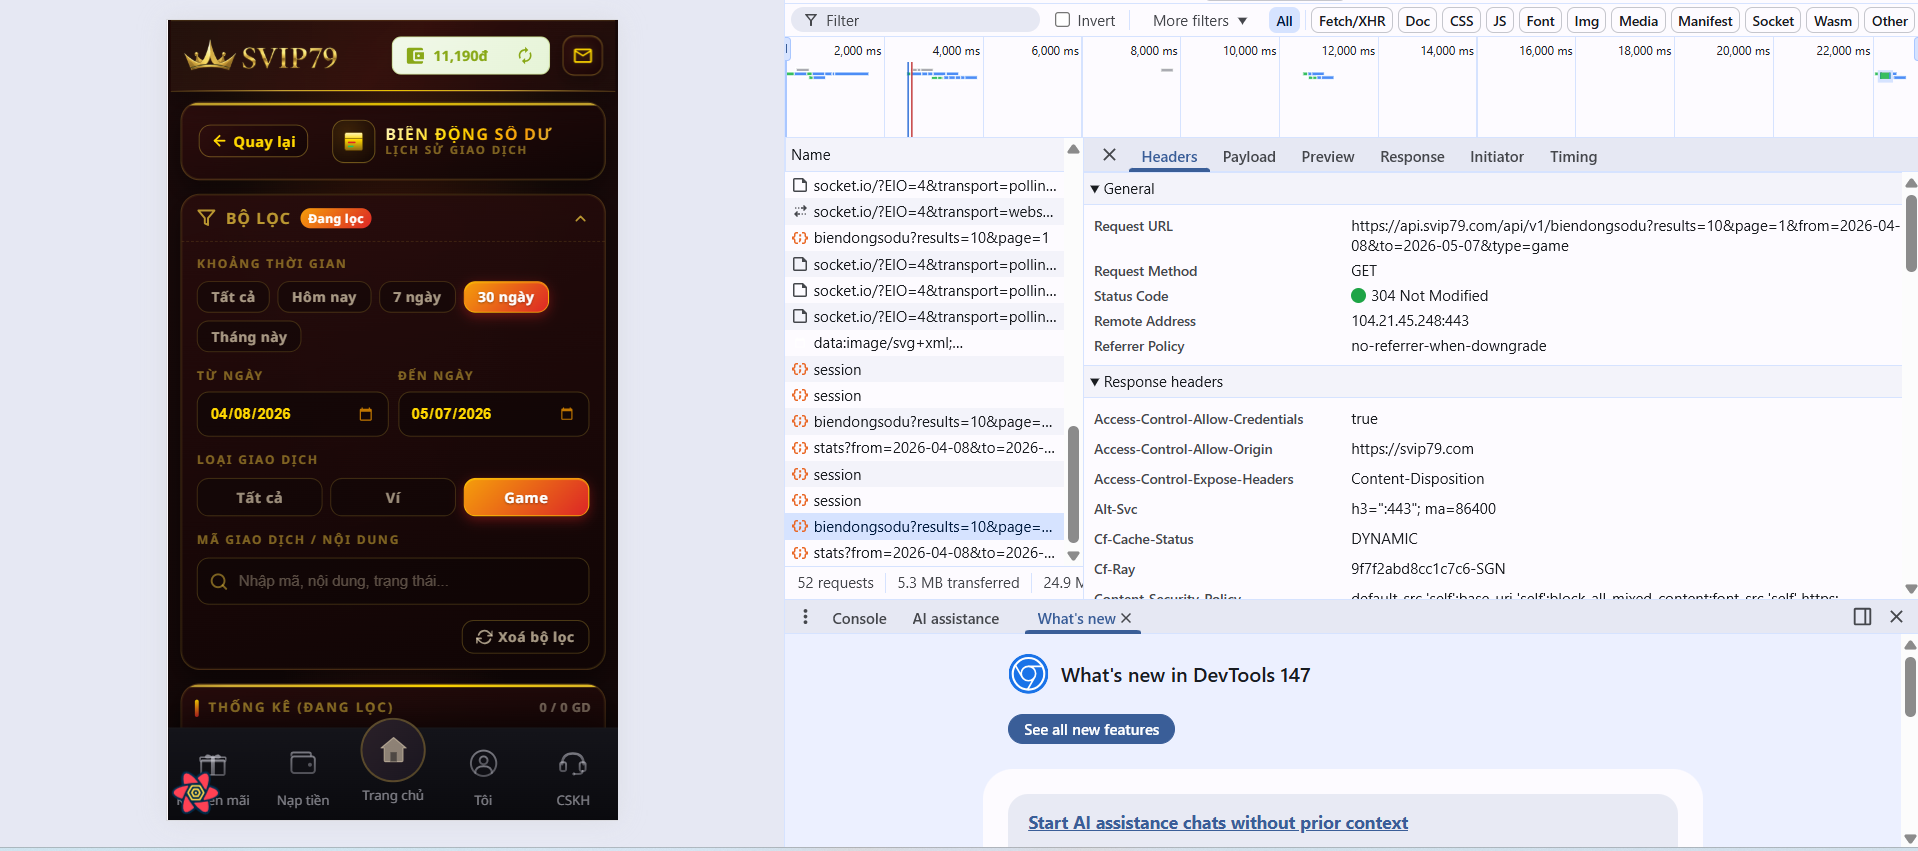Switch to the Payload tab
The height and width of the screenshot is (851, 1918).
[1249, 157]
